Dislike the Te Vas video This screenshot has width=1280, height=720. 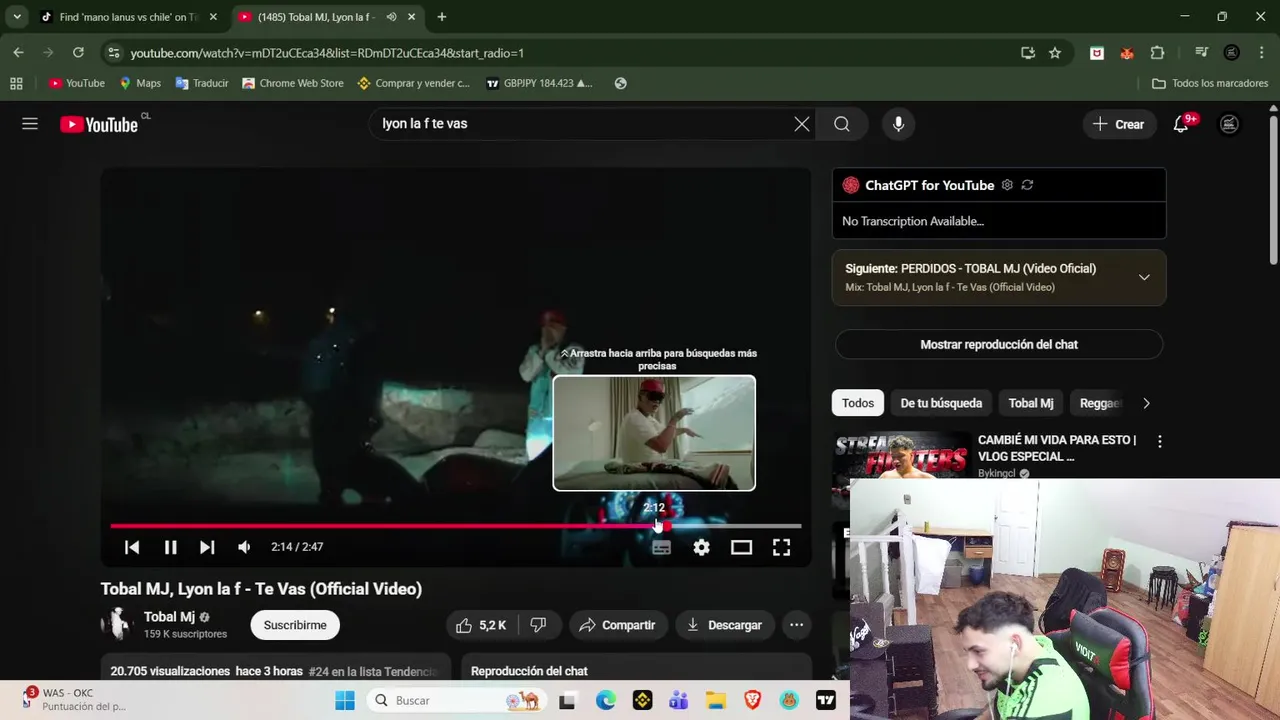click(539, 625)
